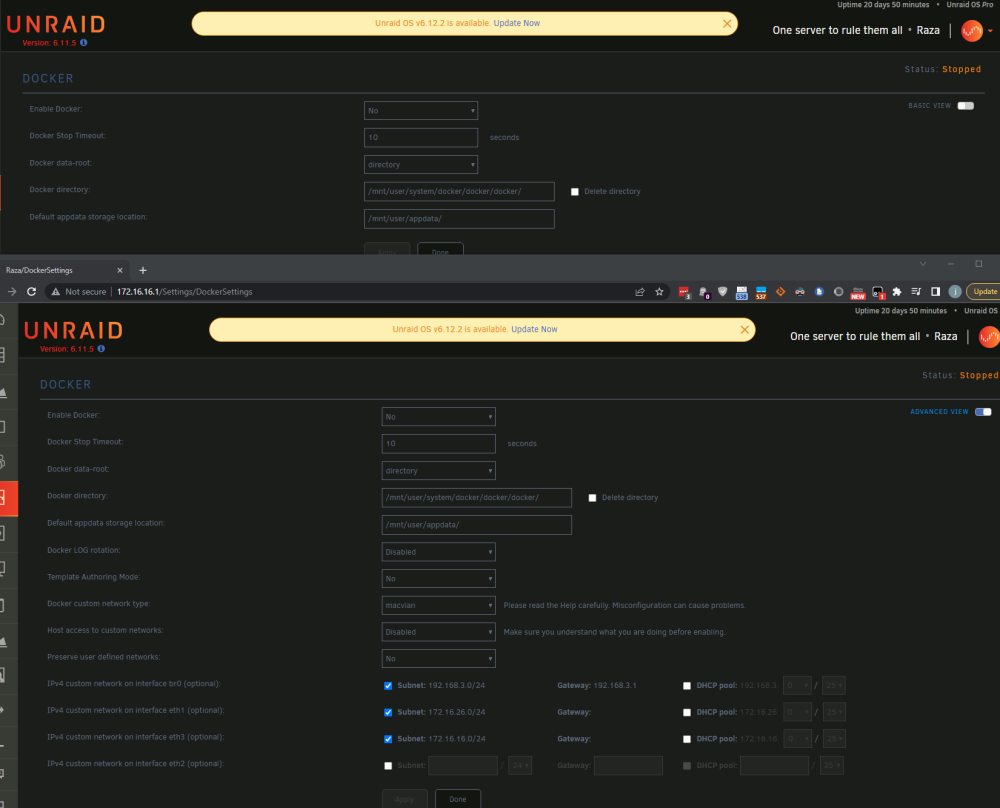
Task: Click the eth2 Gateway input field
Action: click(x=628, y=765)
